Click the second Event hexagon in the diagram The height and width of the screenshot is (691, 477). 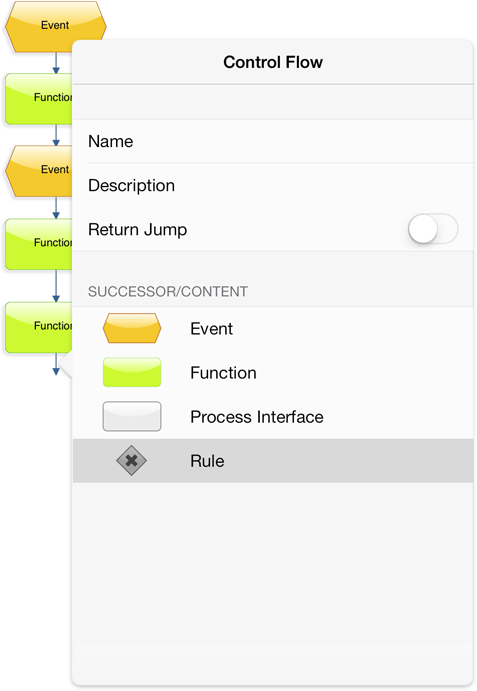click(39, 171)
